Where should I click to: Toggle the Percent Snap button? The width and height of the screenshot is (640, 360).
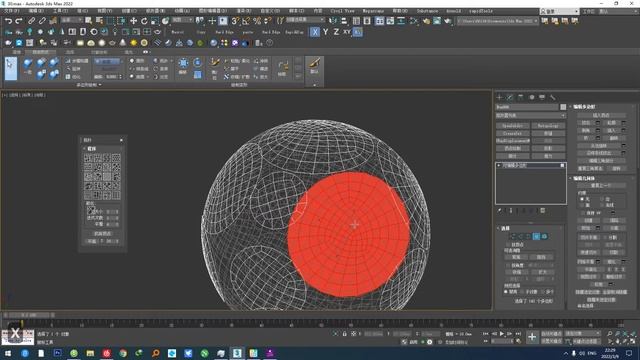(x=257, y=20)
